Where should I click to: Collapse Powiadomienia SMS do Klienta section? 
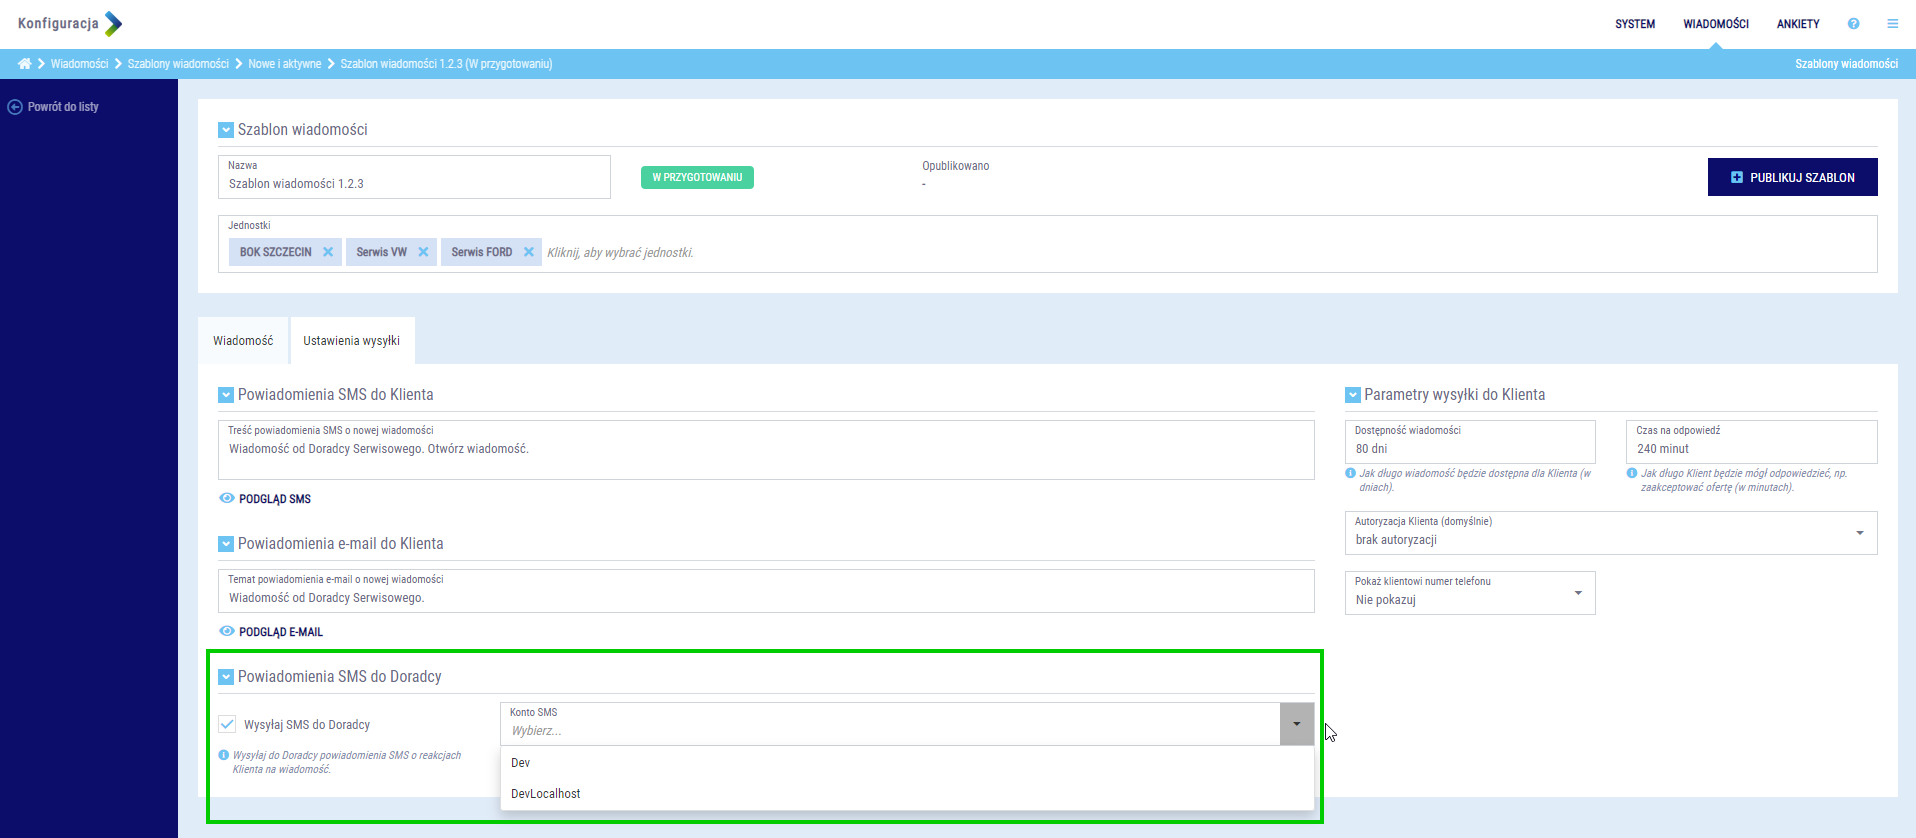click(x=226, y=395)
